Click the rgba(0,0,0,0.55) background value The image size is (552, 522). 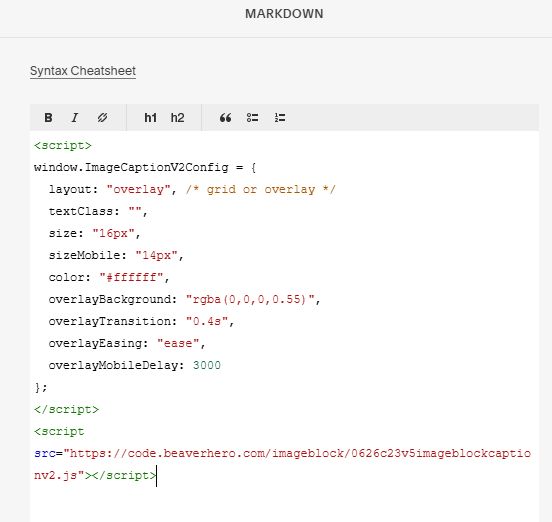point(250,299)
